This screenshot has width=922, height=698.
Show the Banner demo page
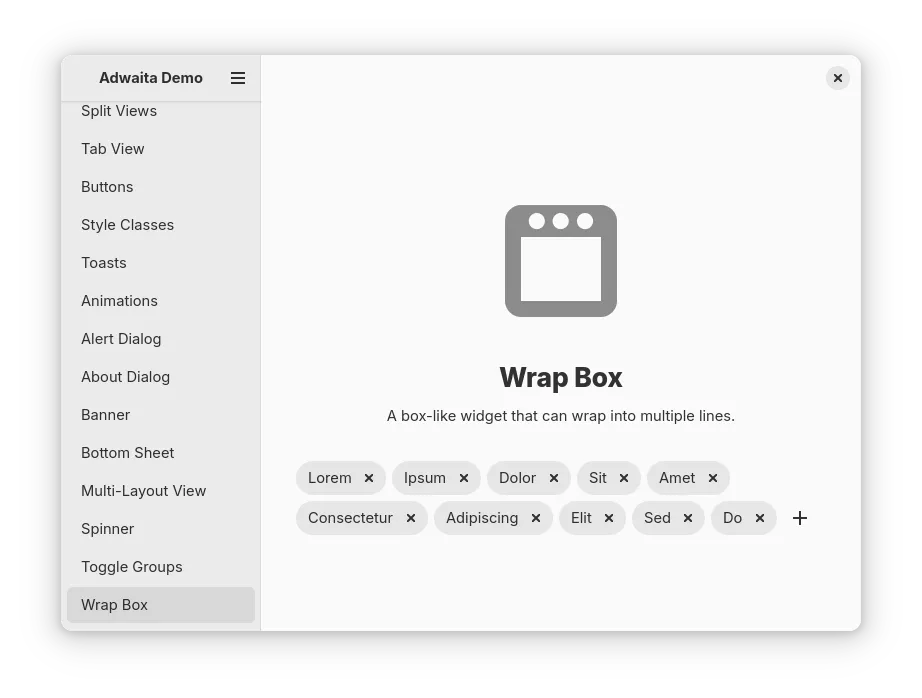click(x=106, y=415)
